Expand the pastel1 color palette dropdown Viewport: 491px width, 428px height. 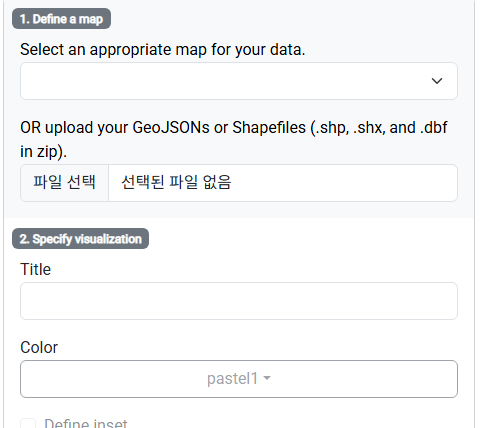point(239,379)
